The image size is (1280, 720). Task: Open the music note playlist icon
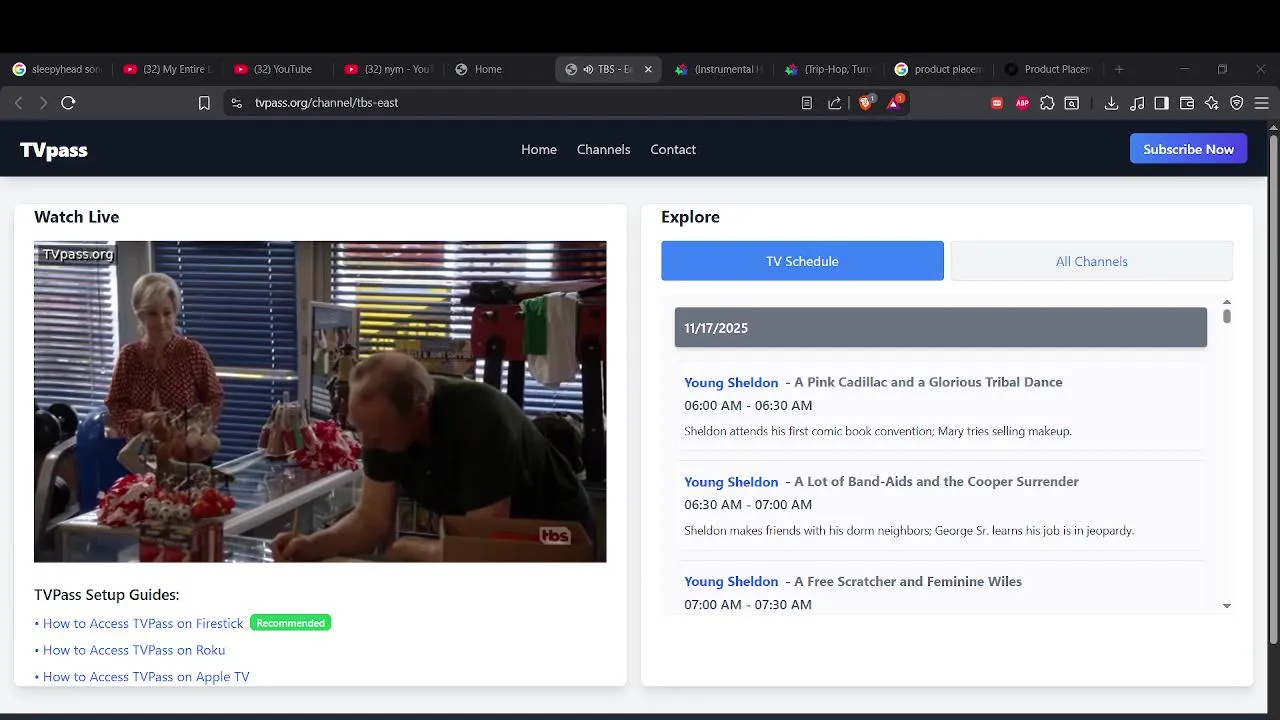coord(1137,103)
